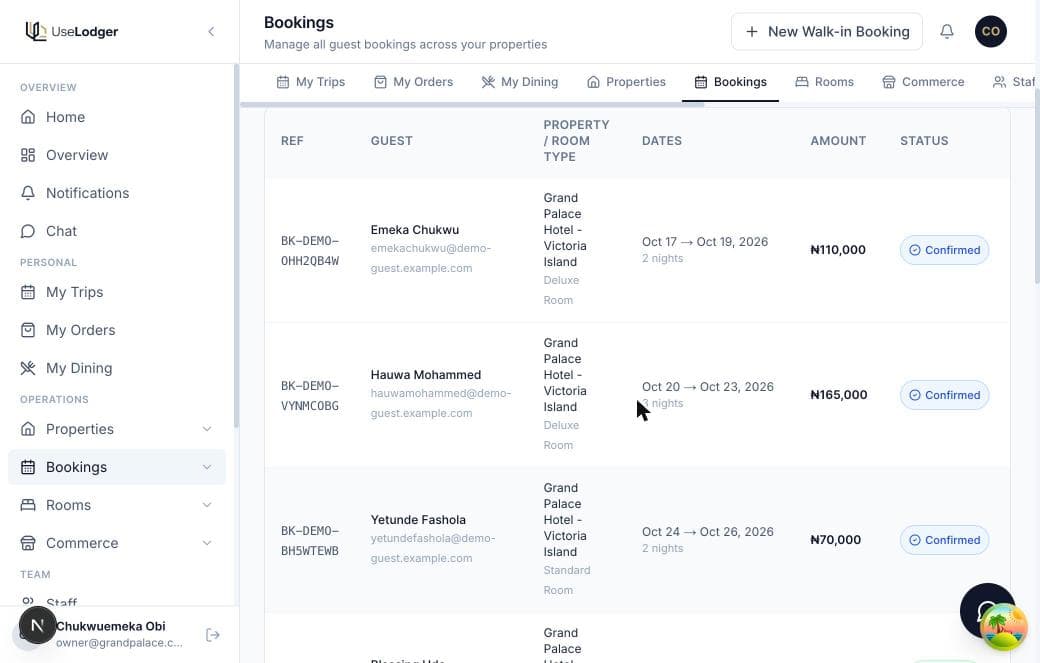Open the CO user avatar menu
The height and width of the screenshot is (663, 1040).
(x=990, y=31)
